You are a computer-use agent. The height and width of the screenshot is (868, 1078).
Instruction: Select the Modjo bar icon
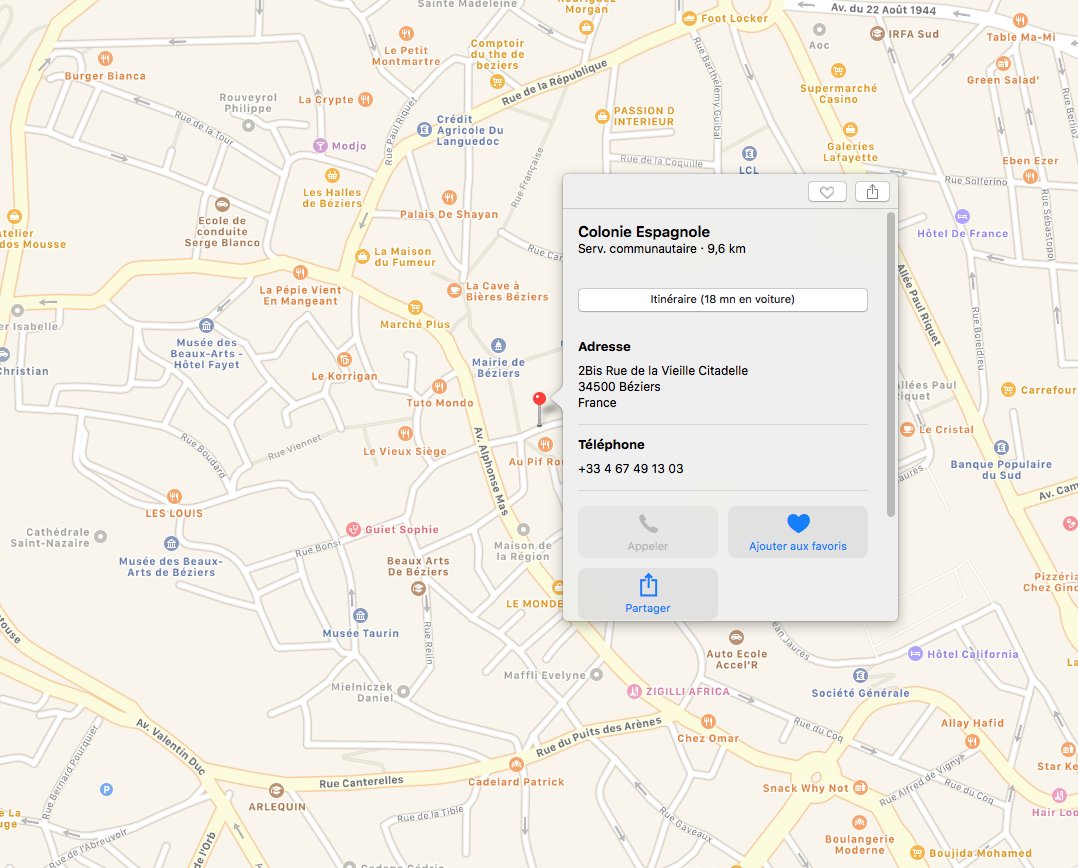pyautogui.click(x=320, y=145)
